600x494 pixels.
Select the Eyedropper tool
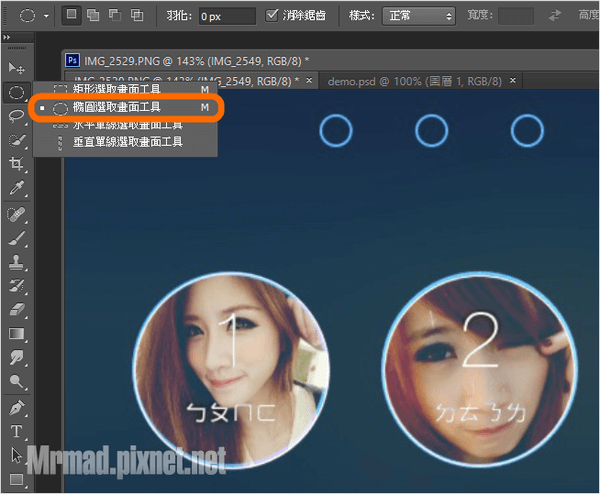[x=17, y=188]
